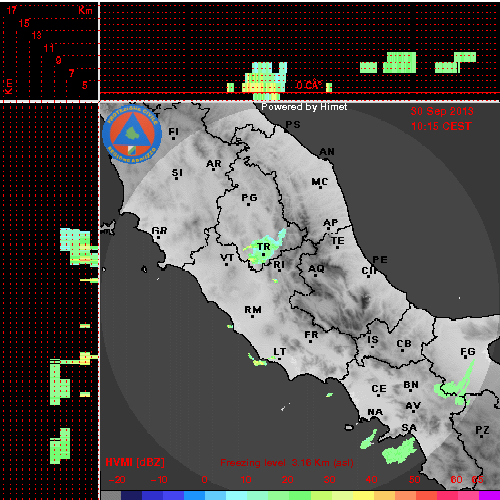Click the GR city label
The width and height of the screenshot is (500, 500).
coord(159,230)
